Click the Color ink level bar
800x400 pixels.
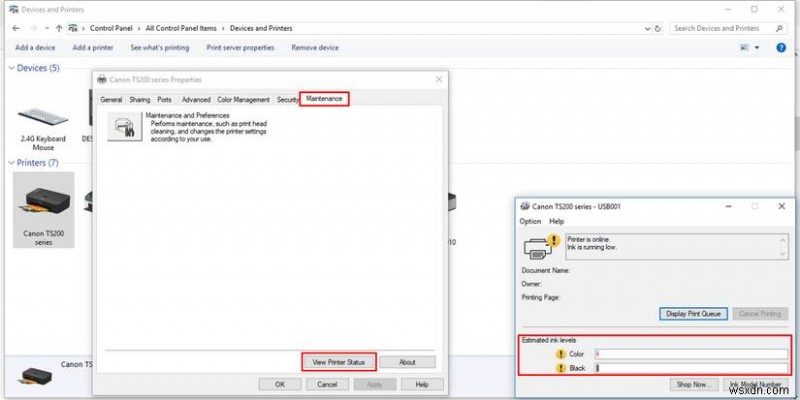coord(691,354)
